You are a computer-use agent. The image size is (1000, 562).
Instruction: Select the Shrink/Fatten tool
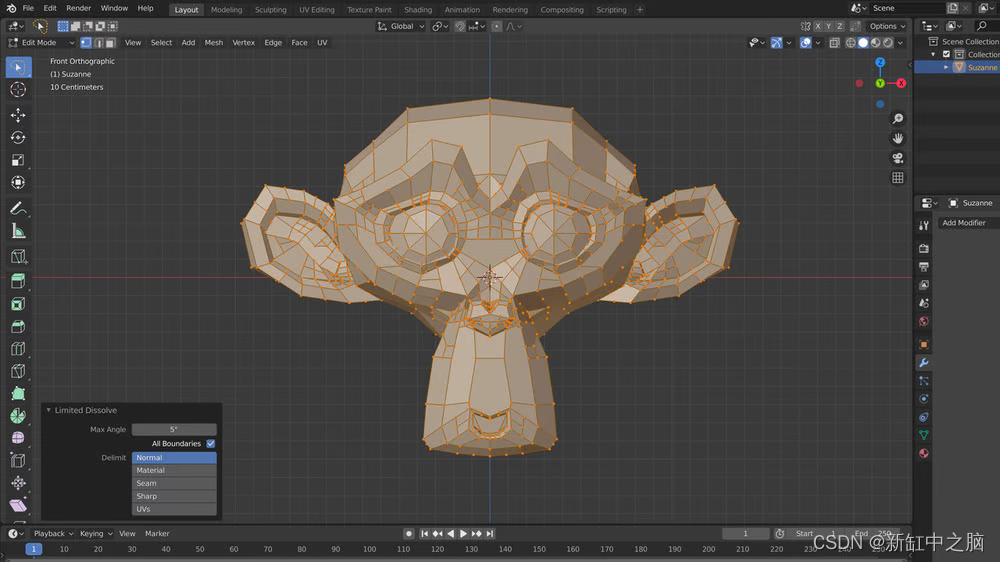pos(18,482)
